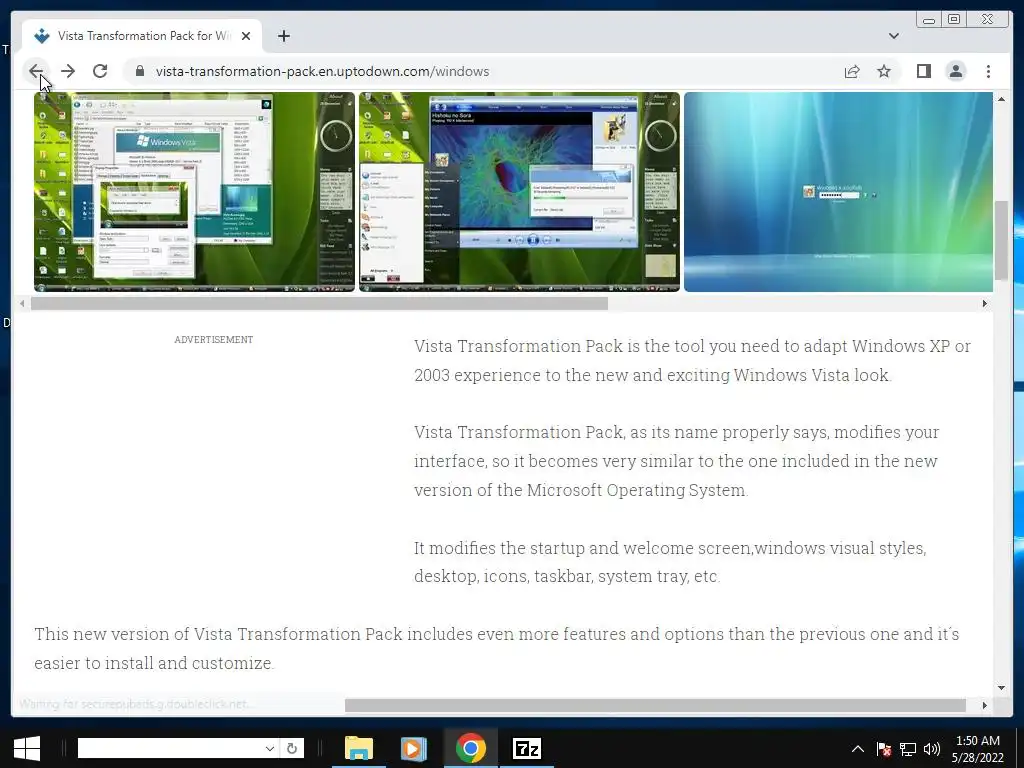Open 7-Zip from the taskbar

click(526, 748)
